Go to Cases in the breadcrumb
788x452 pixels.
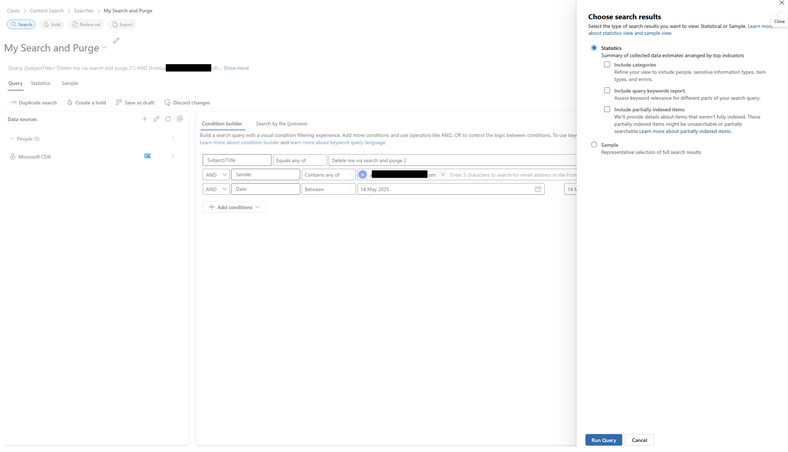13,11
